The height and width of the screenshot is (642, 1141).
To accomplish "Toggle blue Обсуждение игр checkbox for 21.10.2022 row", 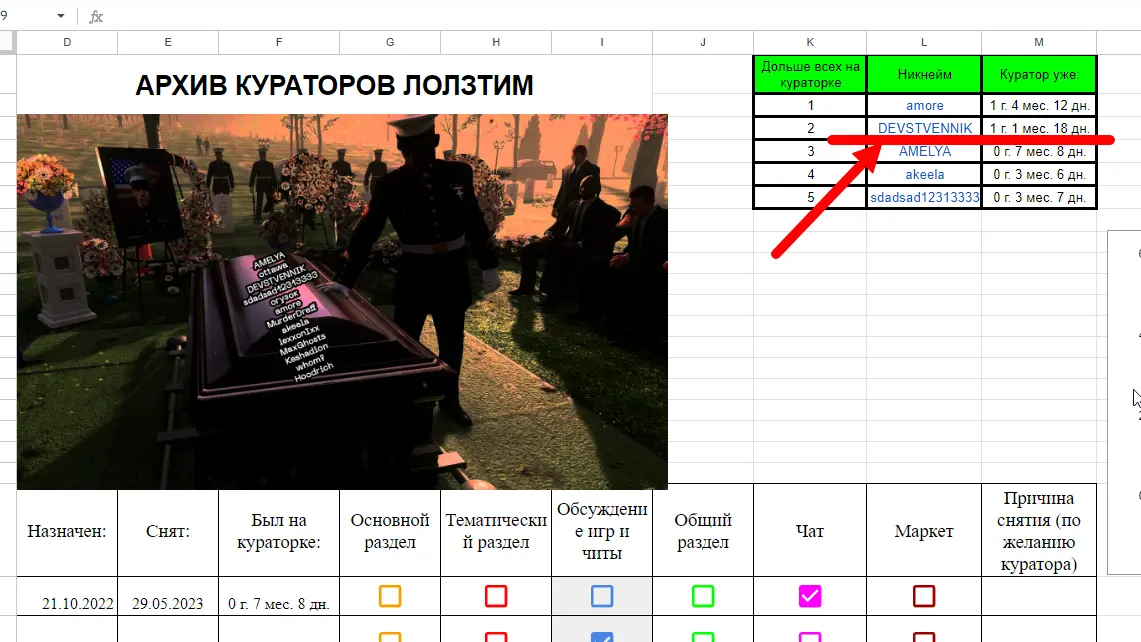I will click(602, 596).
